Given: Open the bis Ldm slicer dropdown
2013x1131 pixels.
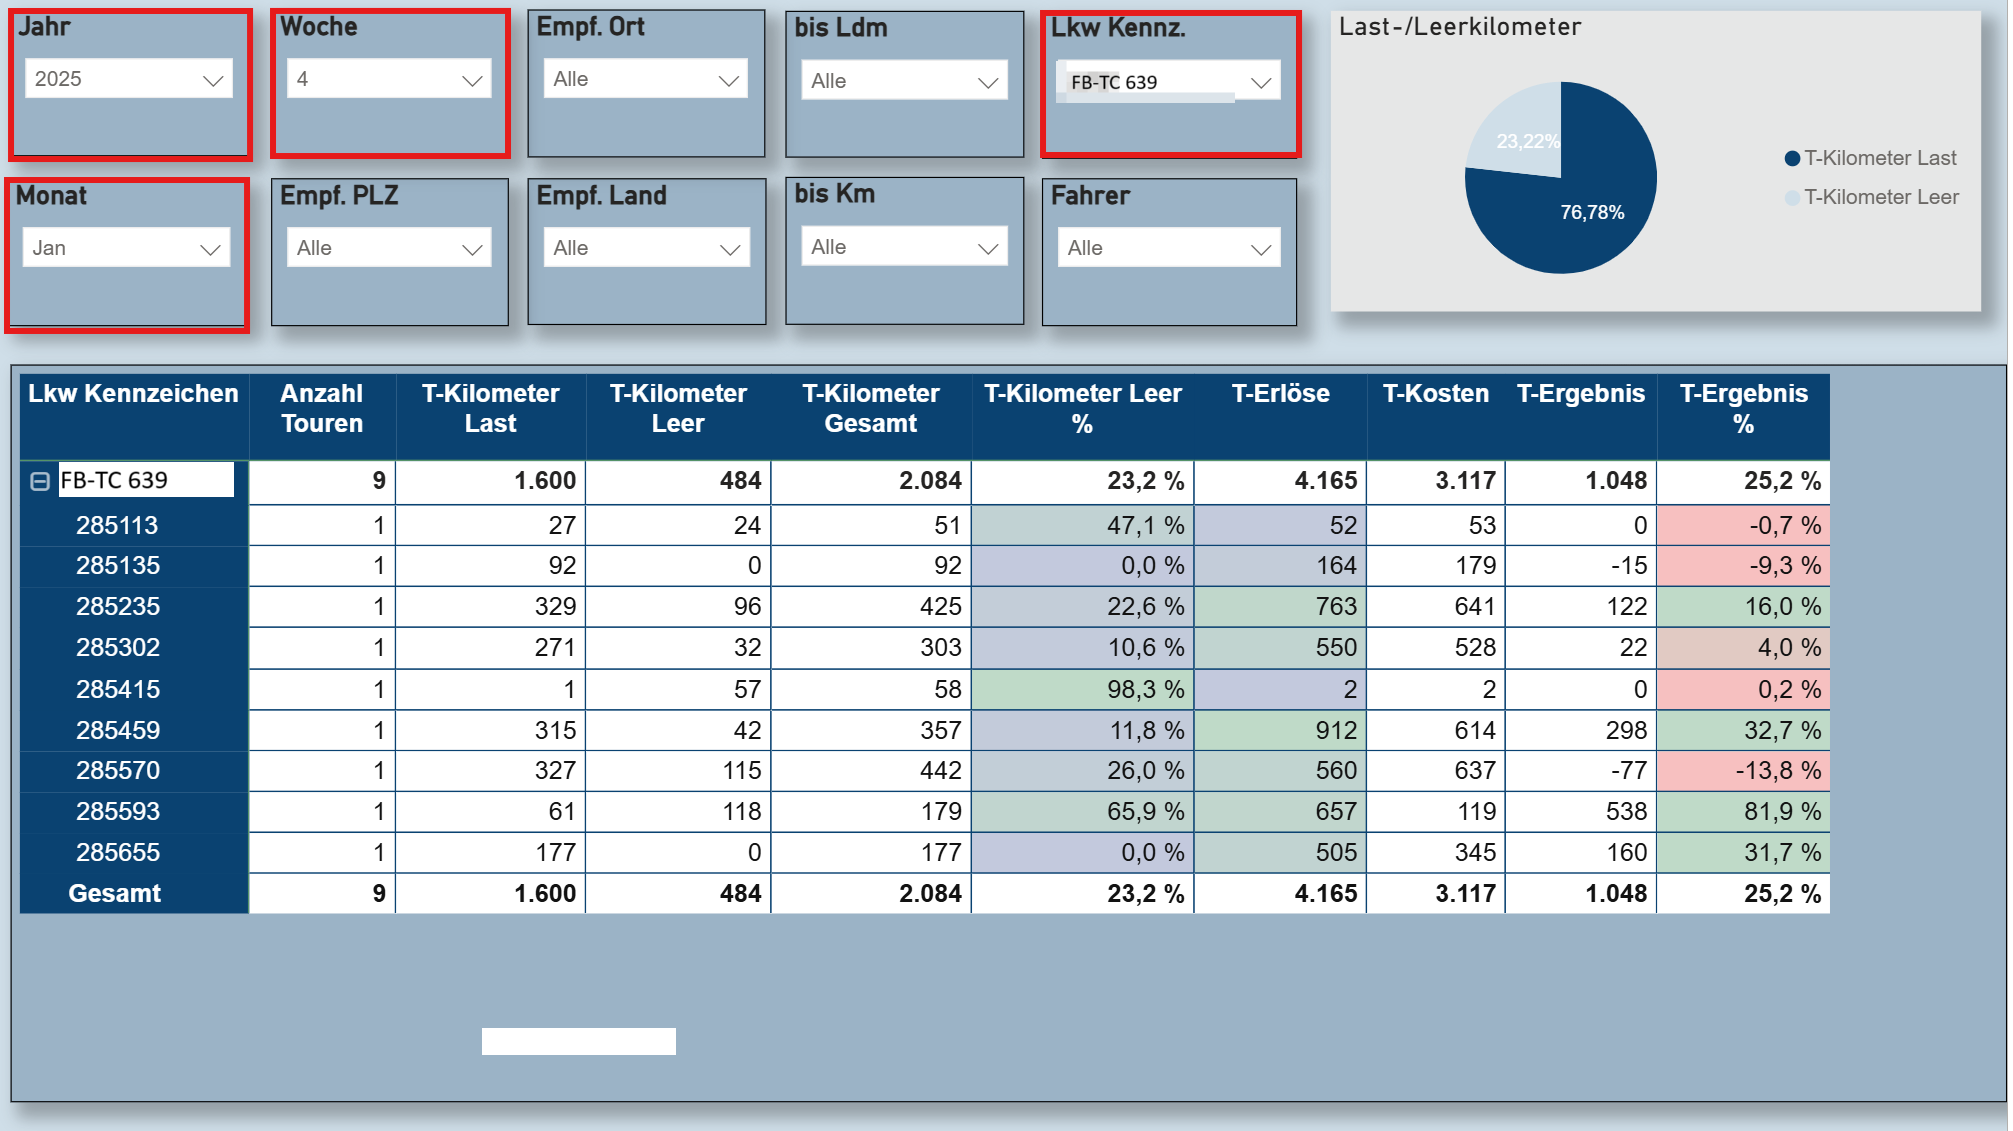Looking at the screenshot, I should coord(903,81).
